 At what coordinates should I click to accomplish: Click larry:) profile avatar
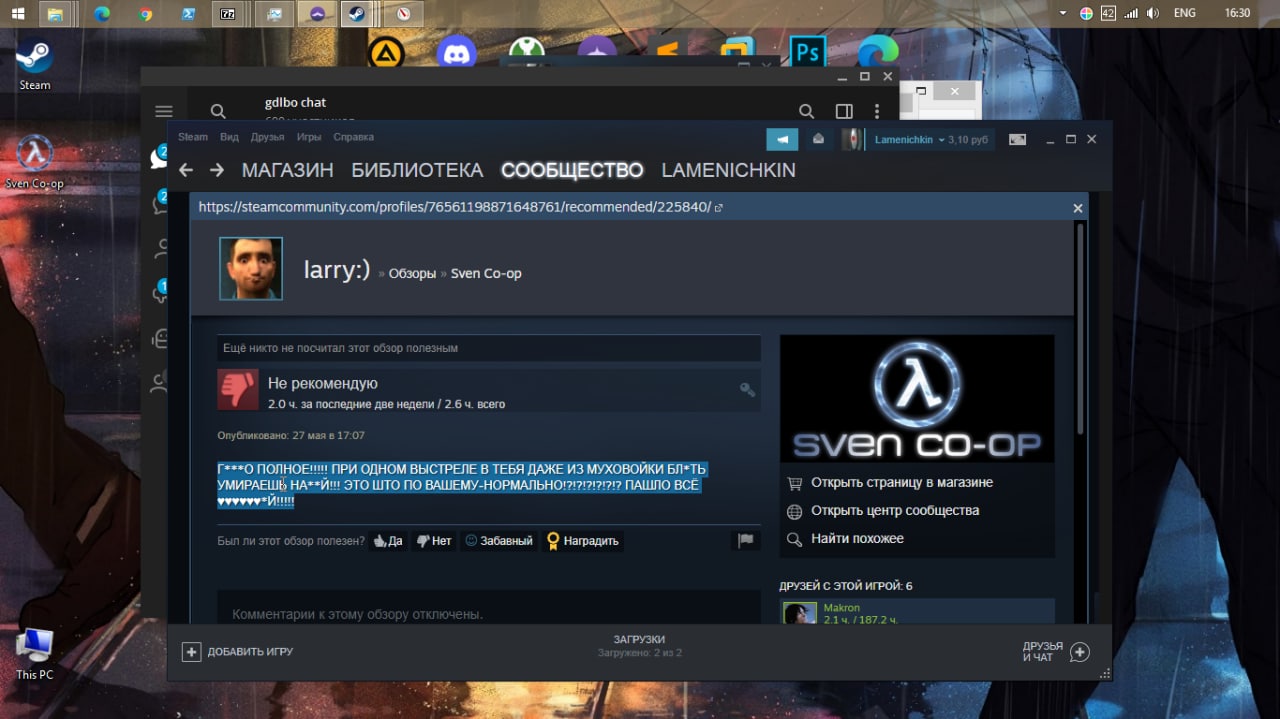point(251,268)
